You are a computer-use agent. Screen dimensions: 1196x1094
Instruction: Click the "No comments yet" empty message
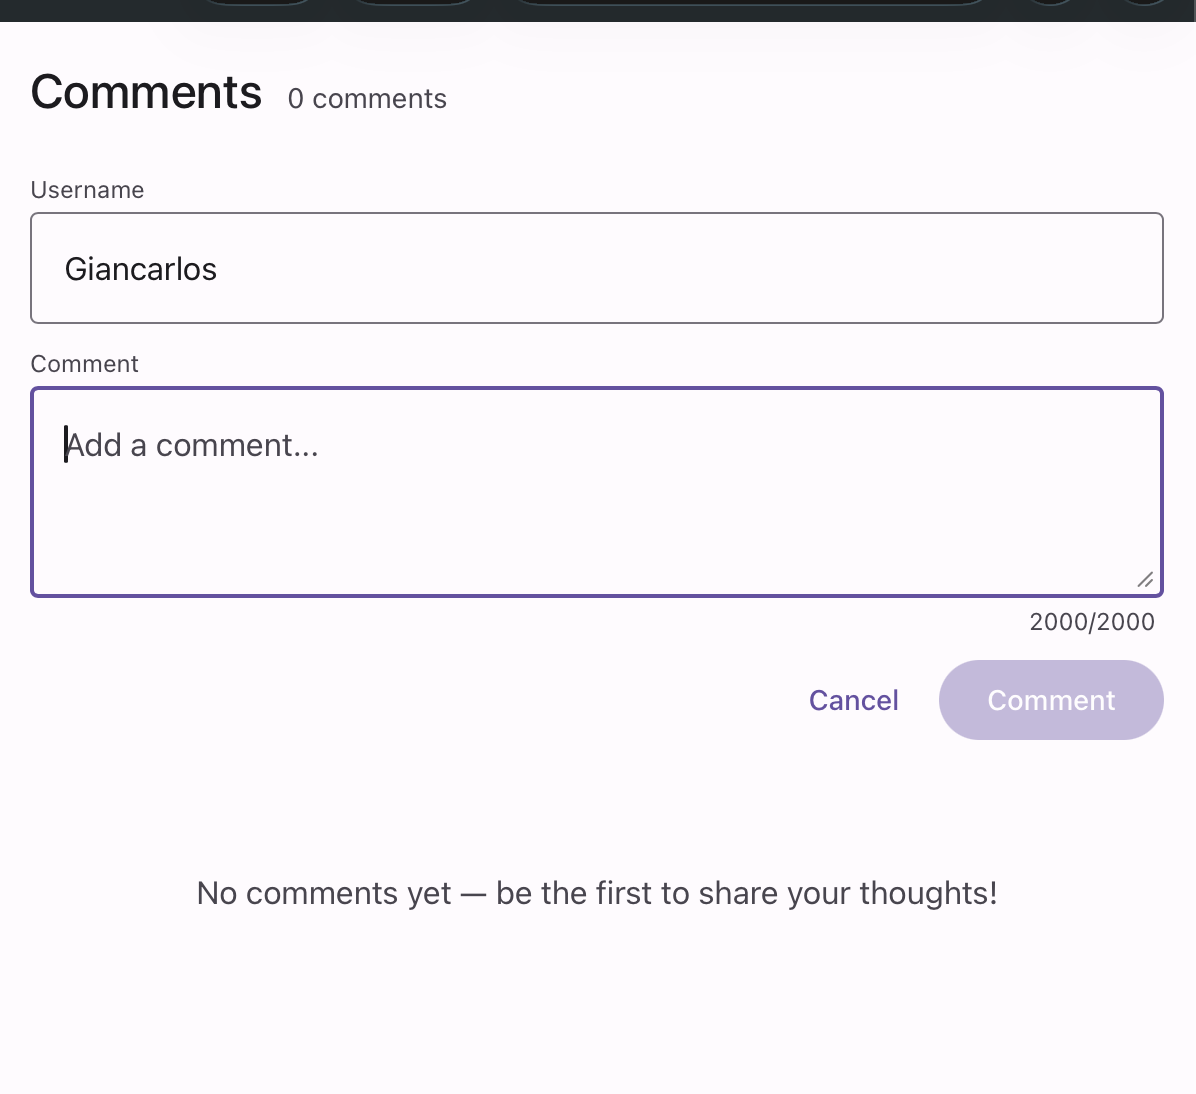point(596,893)
